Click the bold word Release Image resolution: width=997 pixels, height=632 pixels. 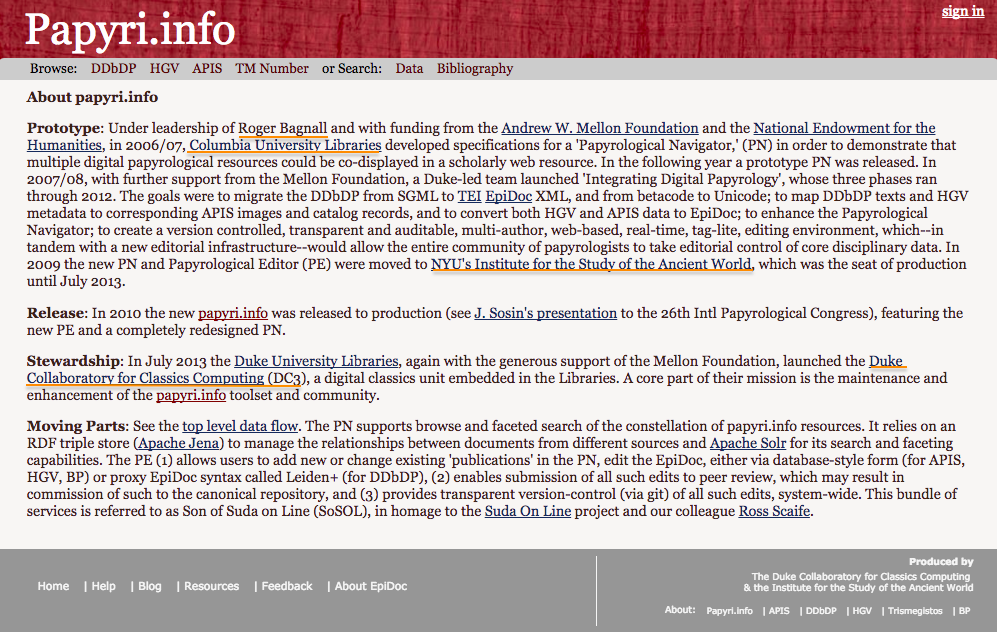[55, 313]
